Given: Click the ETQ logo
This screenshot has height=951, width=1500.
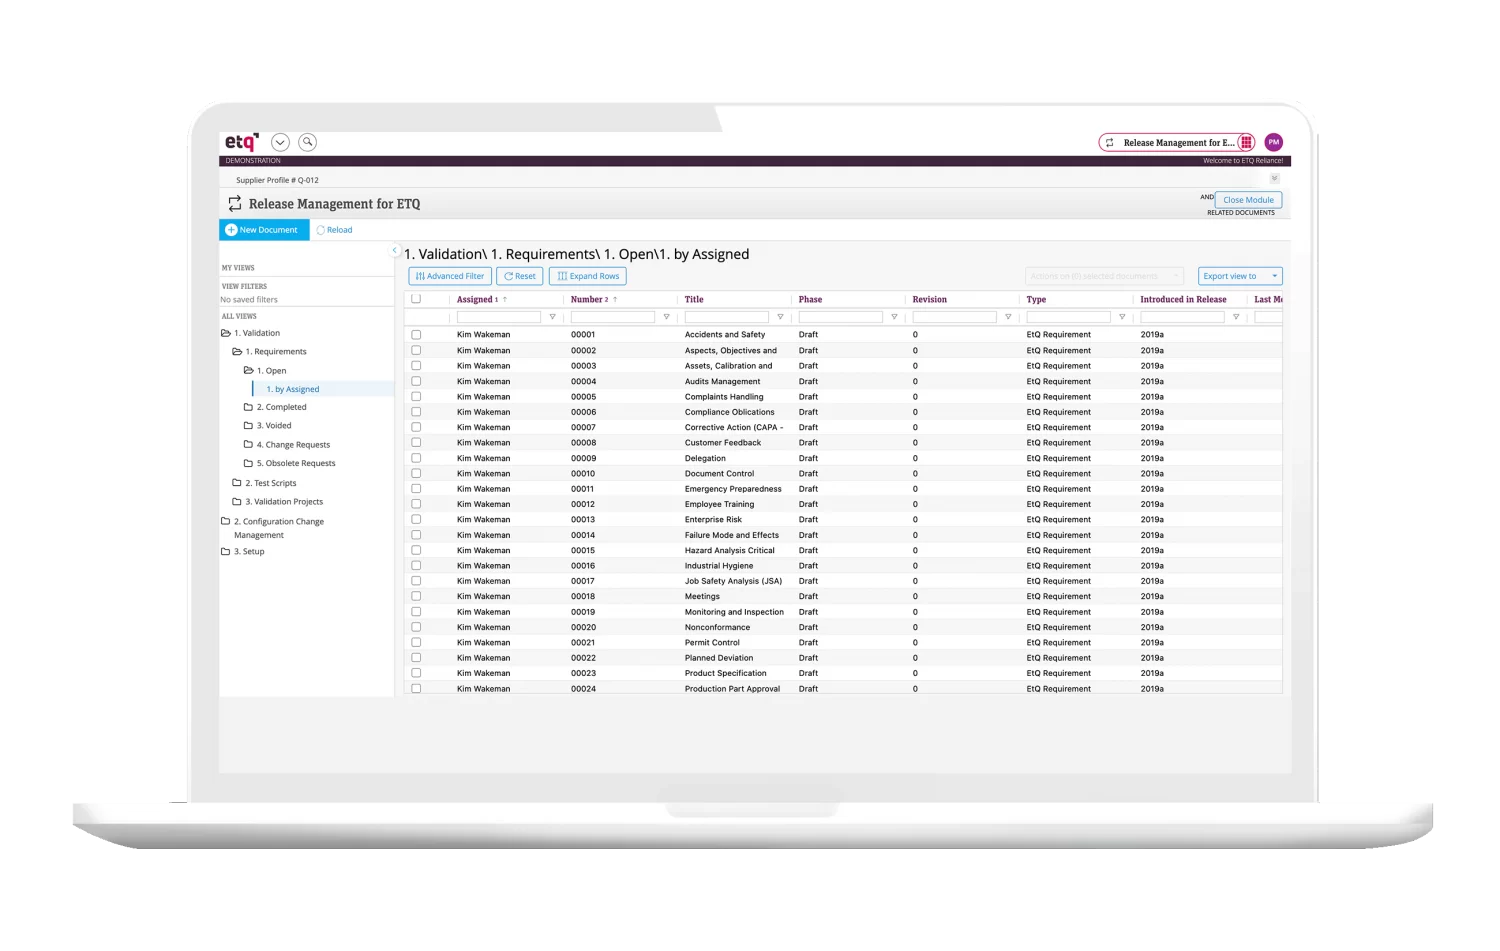Looking at the screenshot, I should coord(241,142).
